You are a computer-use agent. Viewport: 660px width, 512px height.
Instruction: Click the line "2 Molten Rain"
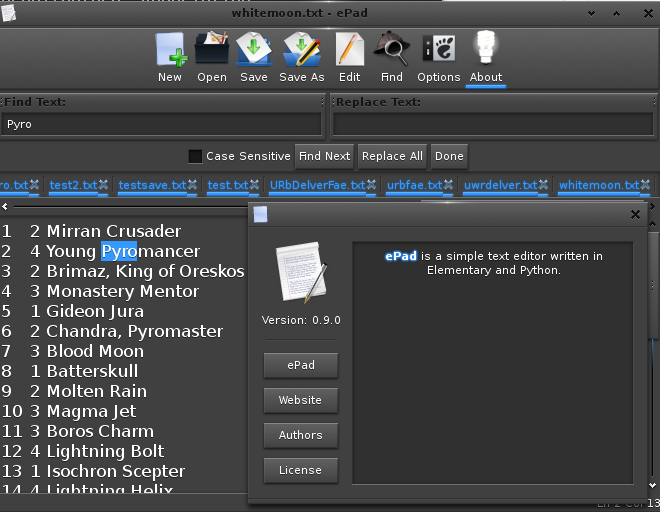pos(88,391)
